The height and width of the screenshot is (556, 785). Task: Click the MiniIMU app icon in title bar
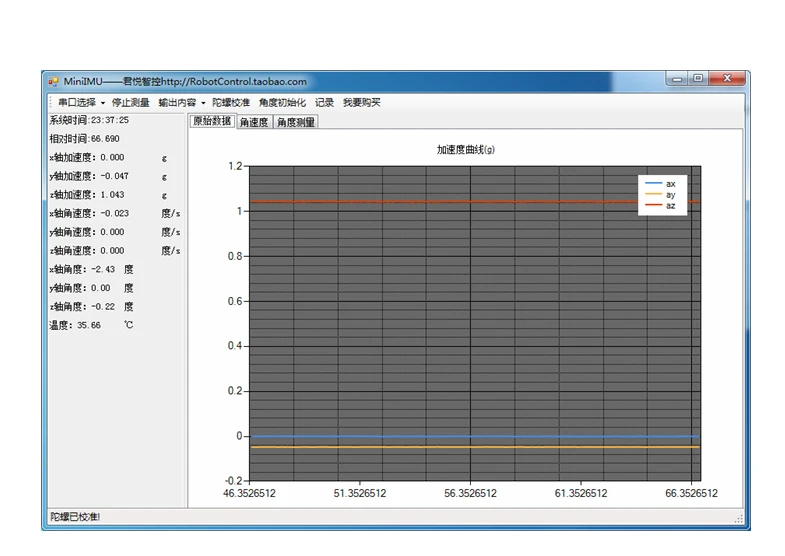53,81
